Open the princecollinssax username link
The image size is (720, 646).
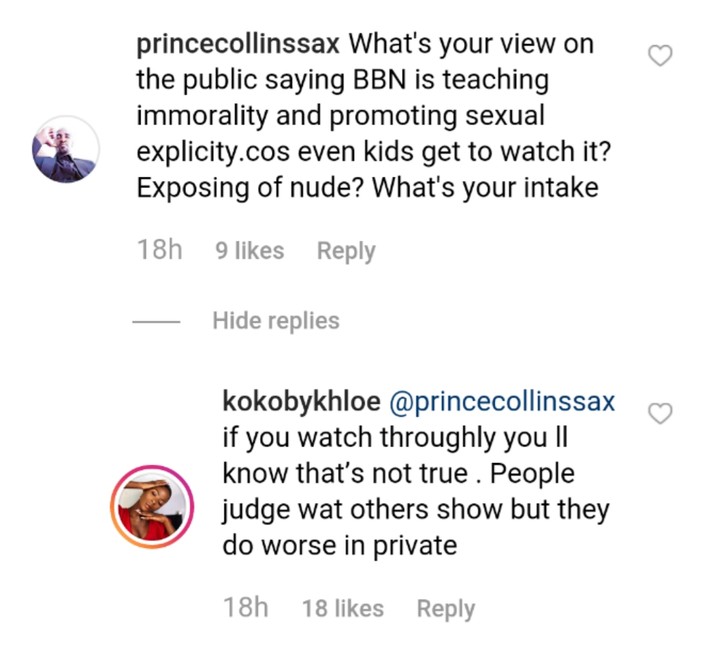pos(236,45)
